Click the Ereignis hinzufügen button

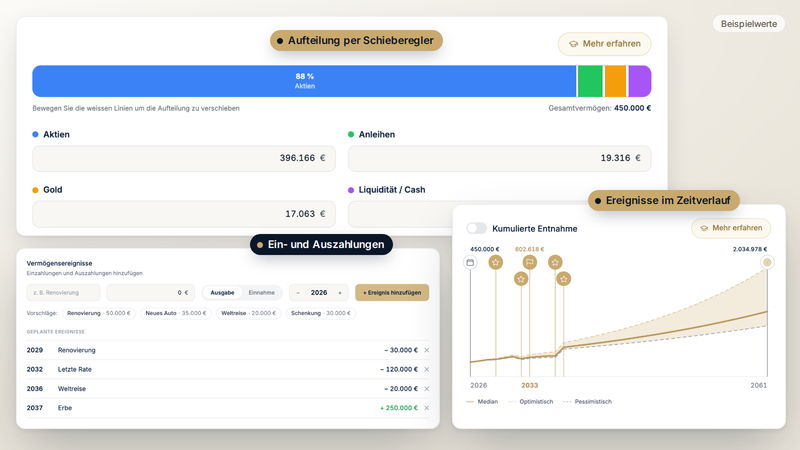pyautogui.click(x=392, y=292)
